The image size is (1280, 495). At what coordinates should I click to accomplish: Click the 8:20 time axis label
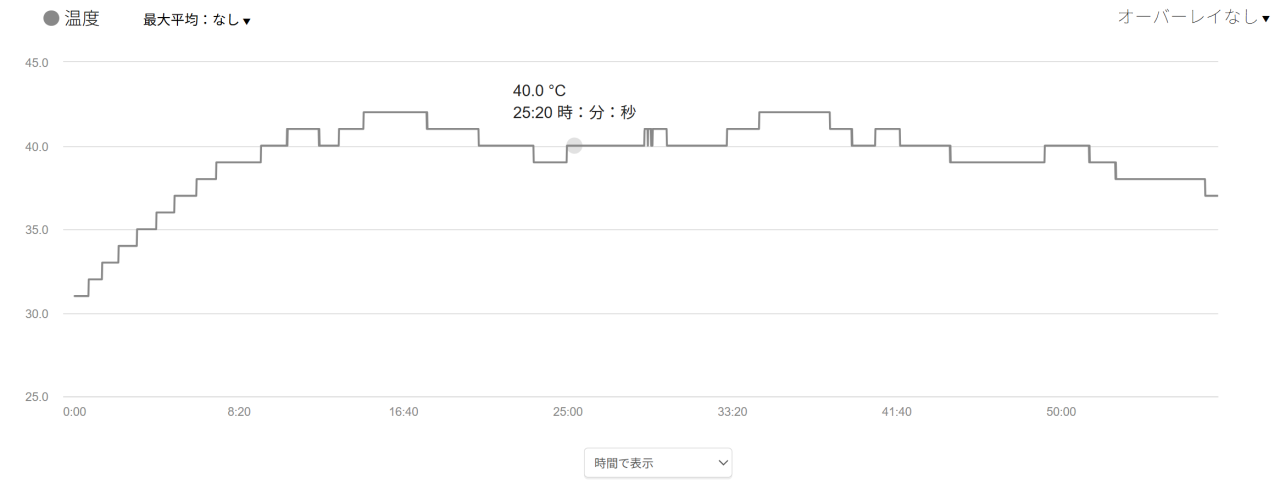coord(239,412)
